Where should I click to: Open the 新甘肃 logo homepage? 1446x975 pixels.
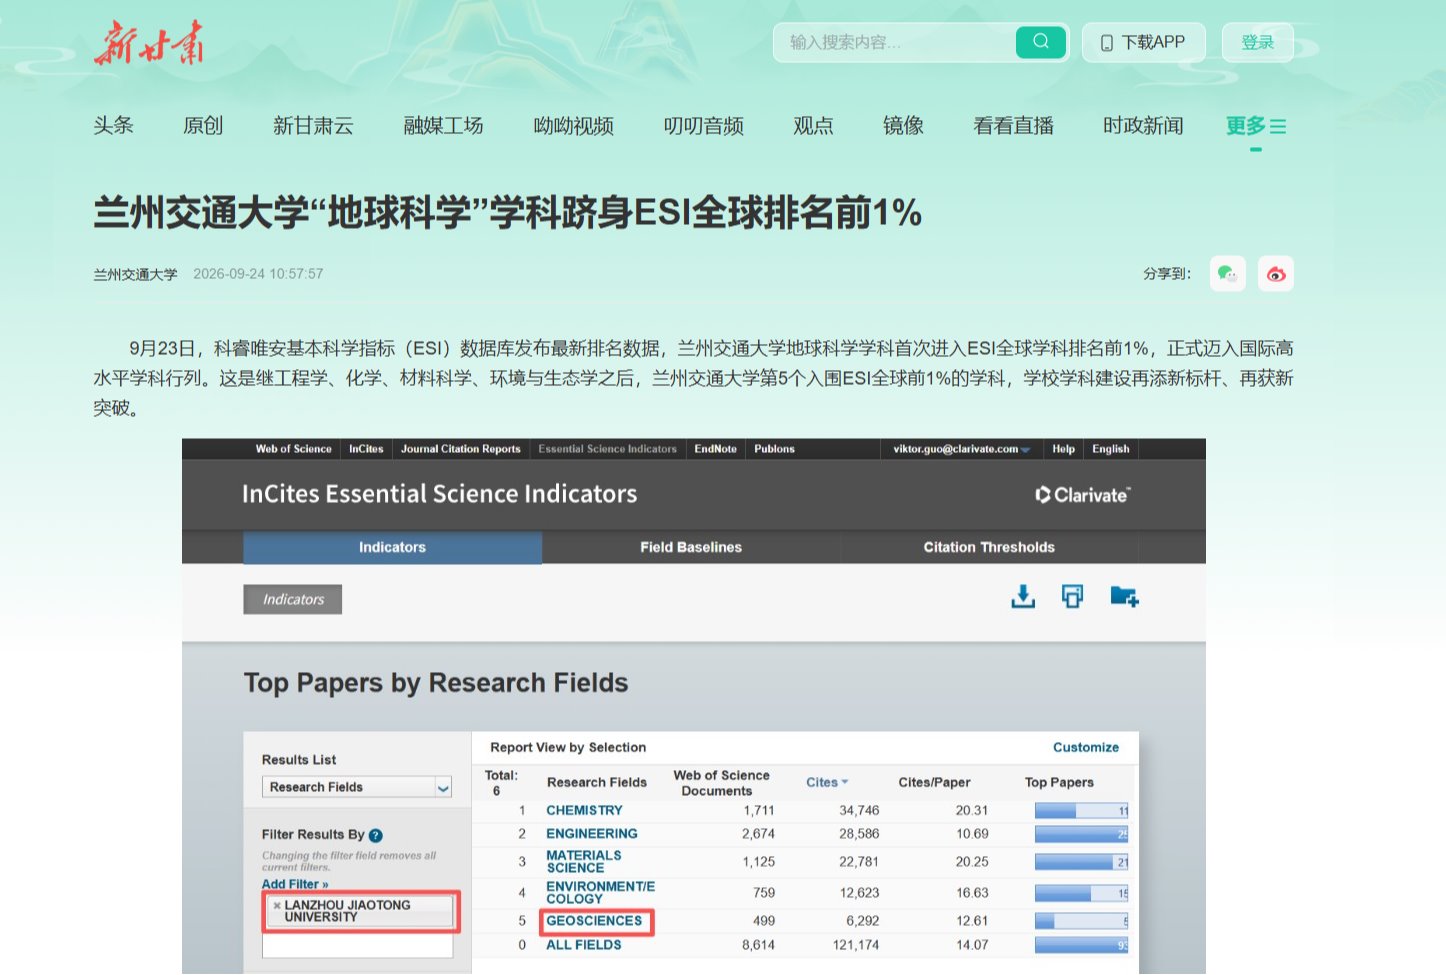click(x=149, y=42)
